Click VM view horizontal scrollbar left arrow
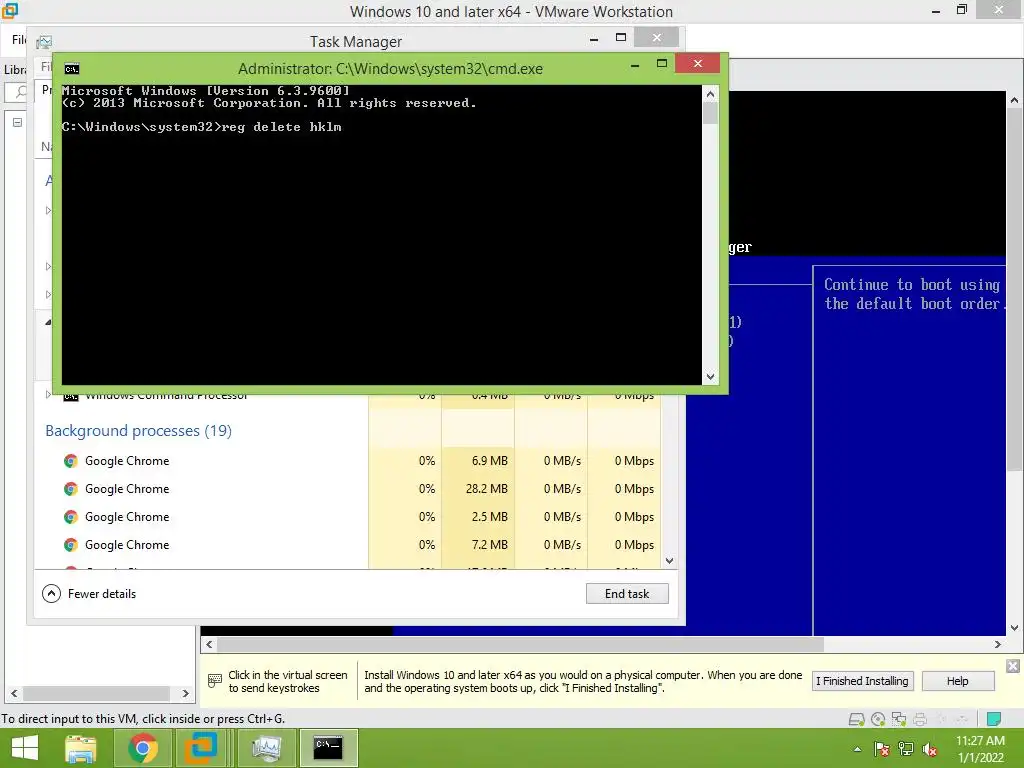The width and height of the screenshot is (1024, 768). pyautogui.click(x=209, y=645)
